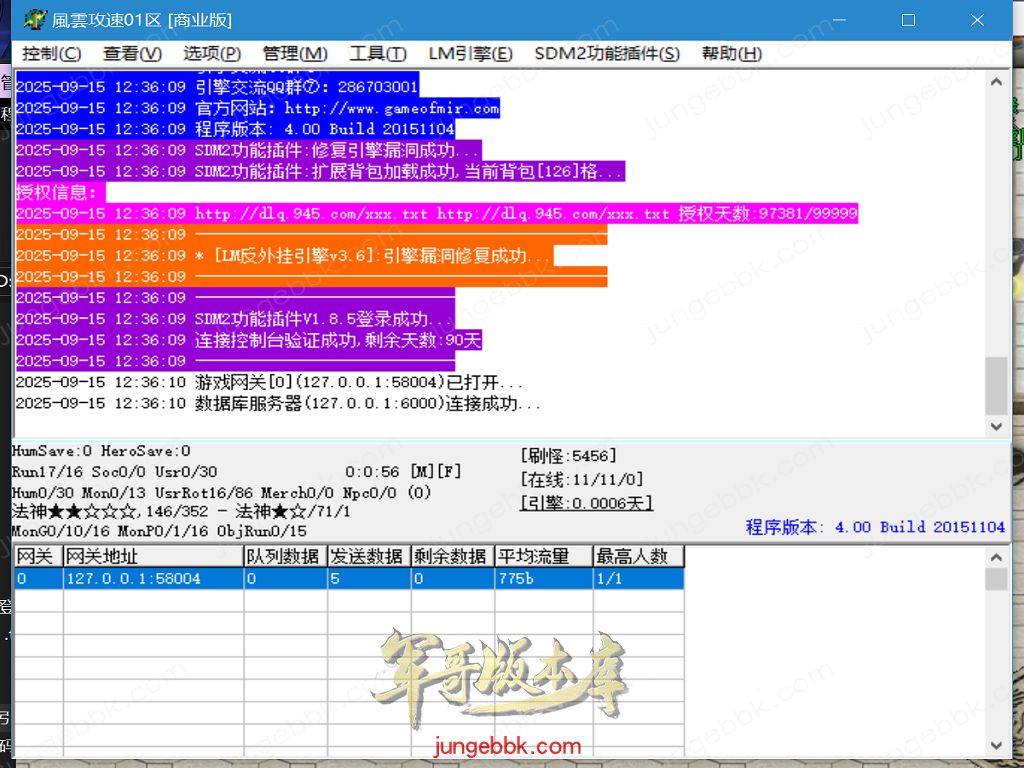The width and height of the screenshot is (1024, 768).
Task: Click the 平均流量 column header
Action: click(x=543, y=557)
